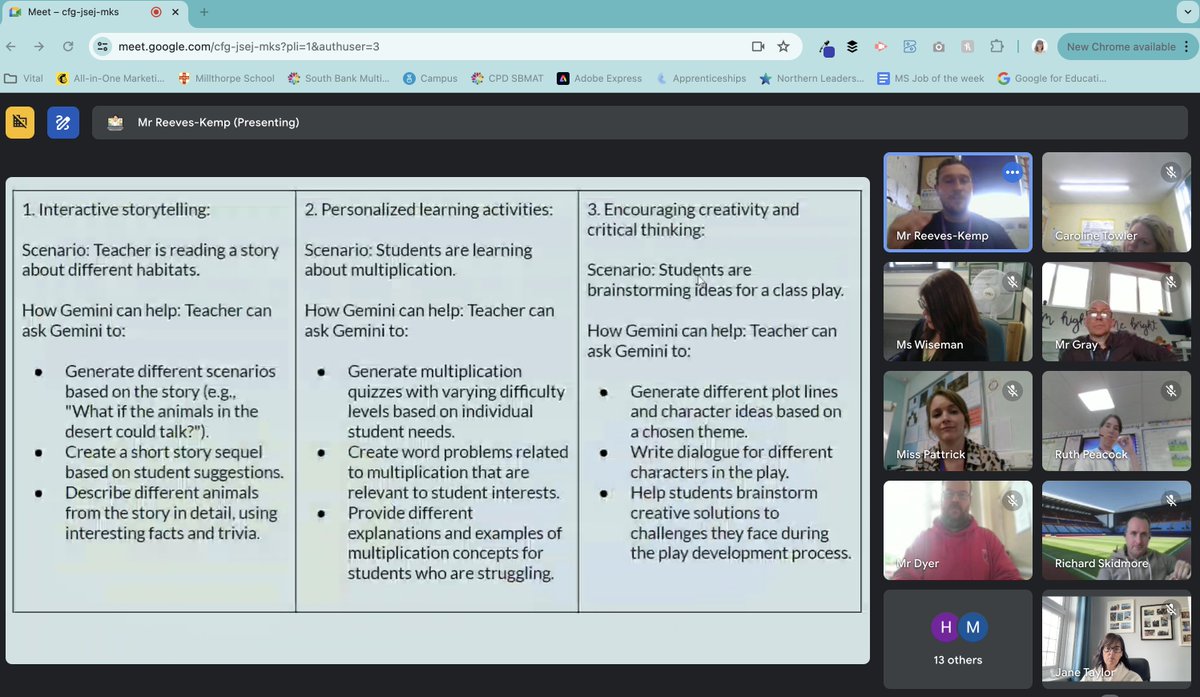This screenshot has width=1200, height=697.
Task: Select Miss Pattrick's video tile
Action: point(958,420)
